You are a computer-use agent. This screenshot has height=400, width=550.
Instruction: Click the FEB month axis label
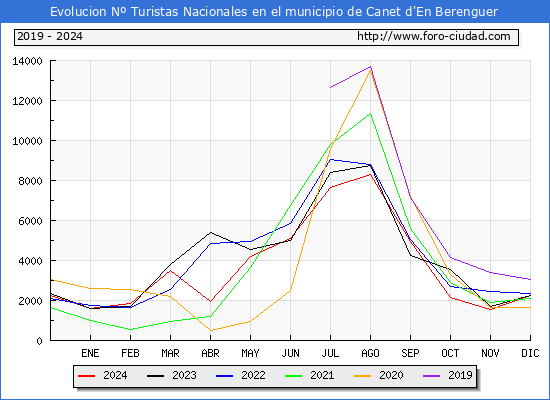pos(130,353)
